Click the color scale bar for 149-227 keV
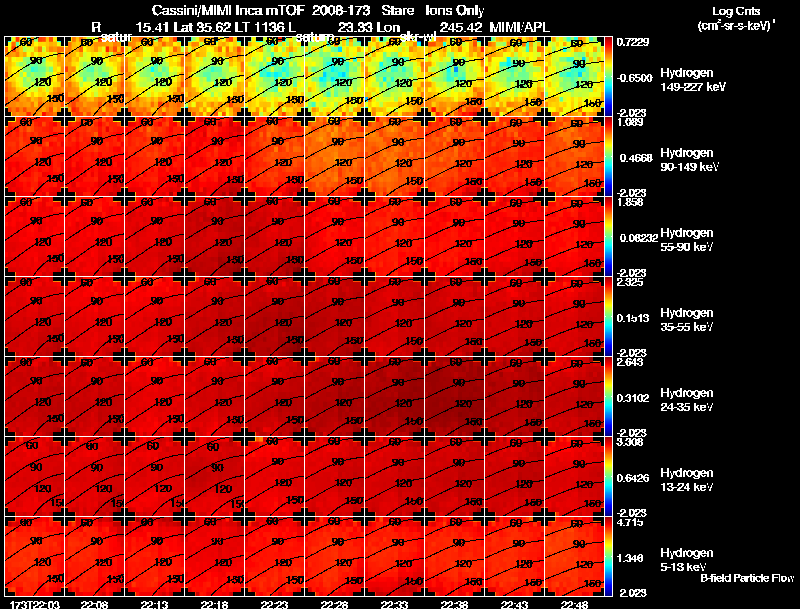 [608, 76]
